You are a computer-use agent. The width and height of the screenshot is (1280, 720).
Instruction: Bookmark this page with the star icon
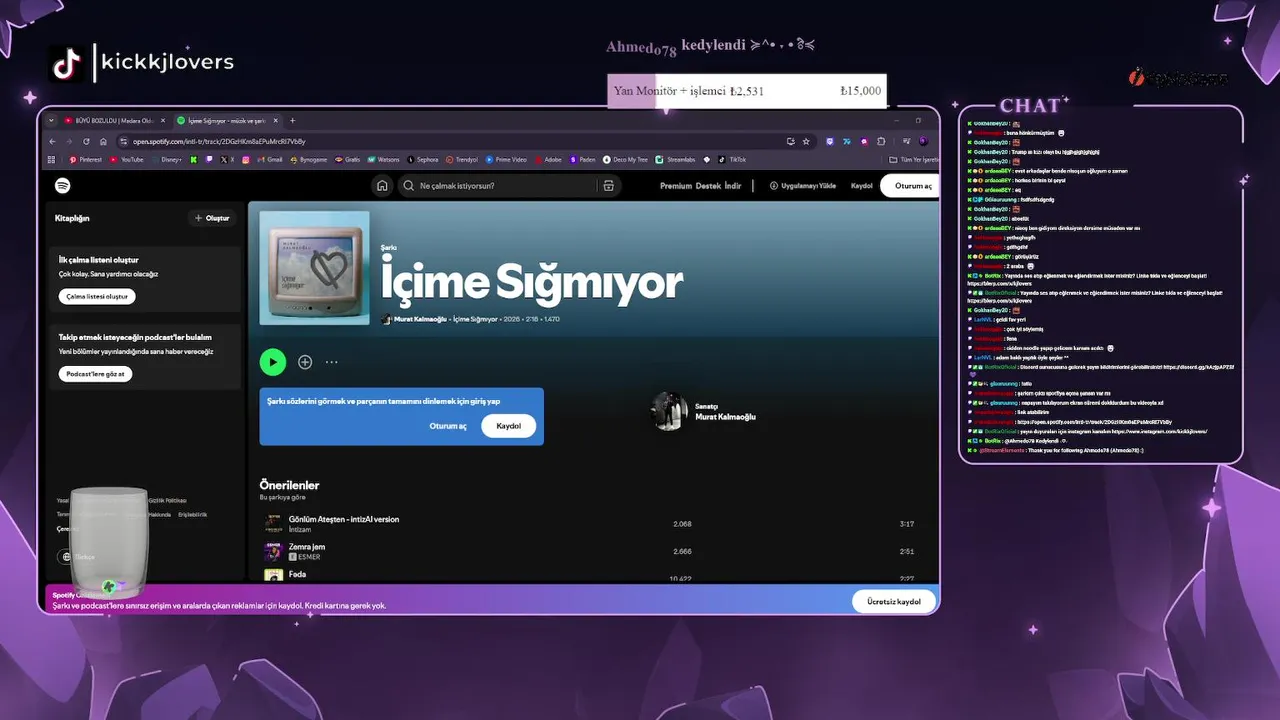click(x=806, y=141)
